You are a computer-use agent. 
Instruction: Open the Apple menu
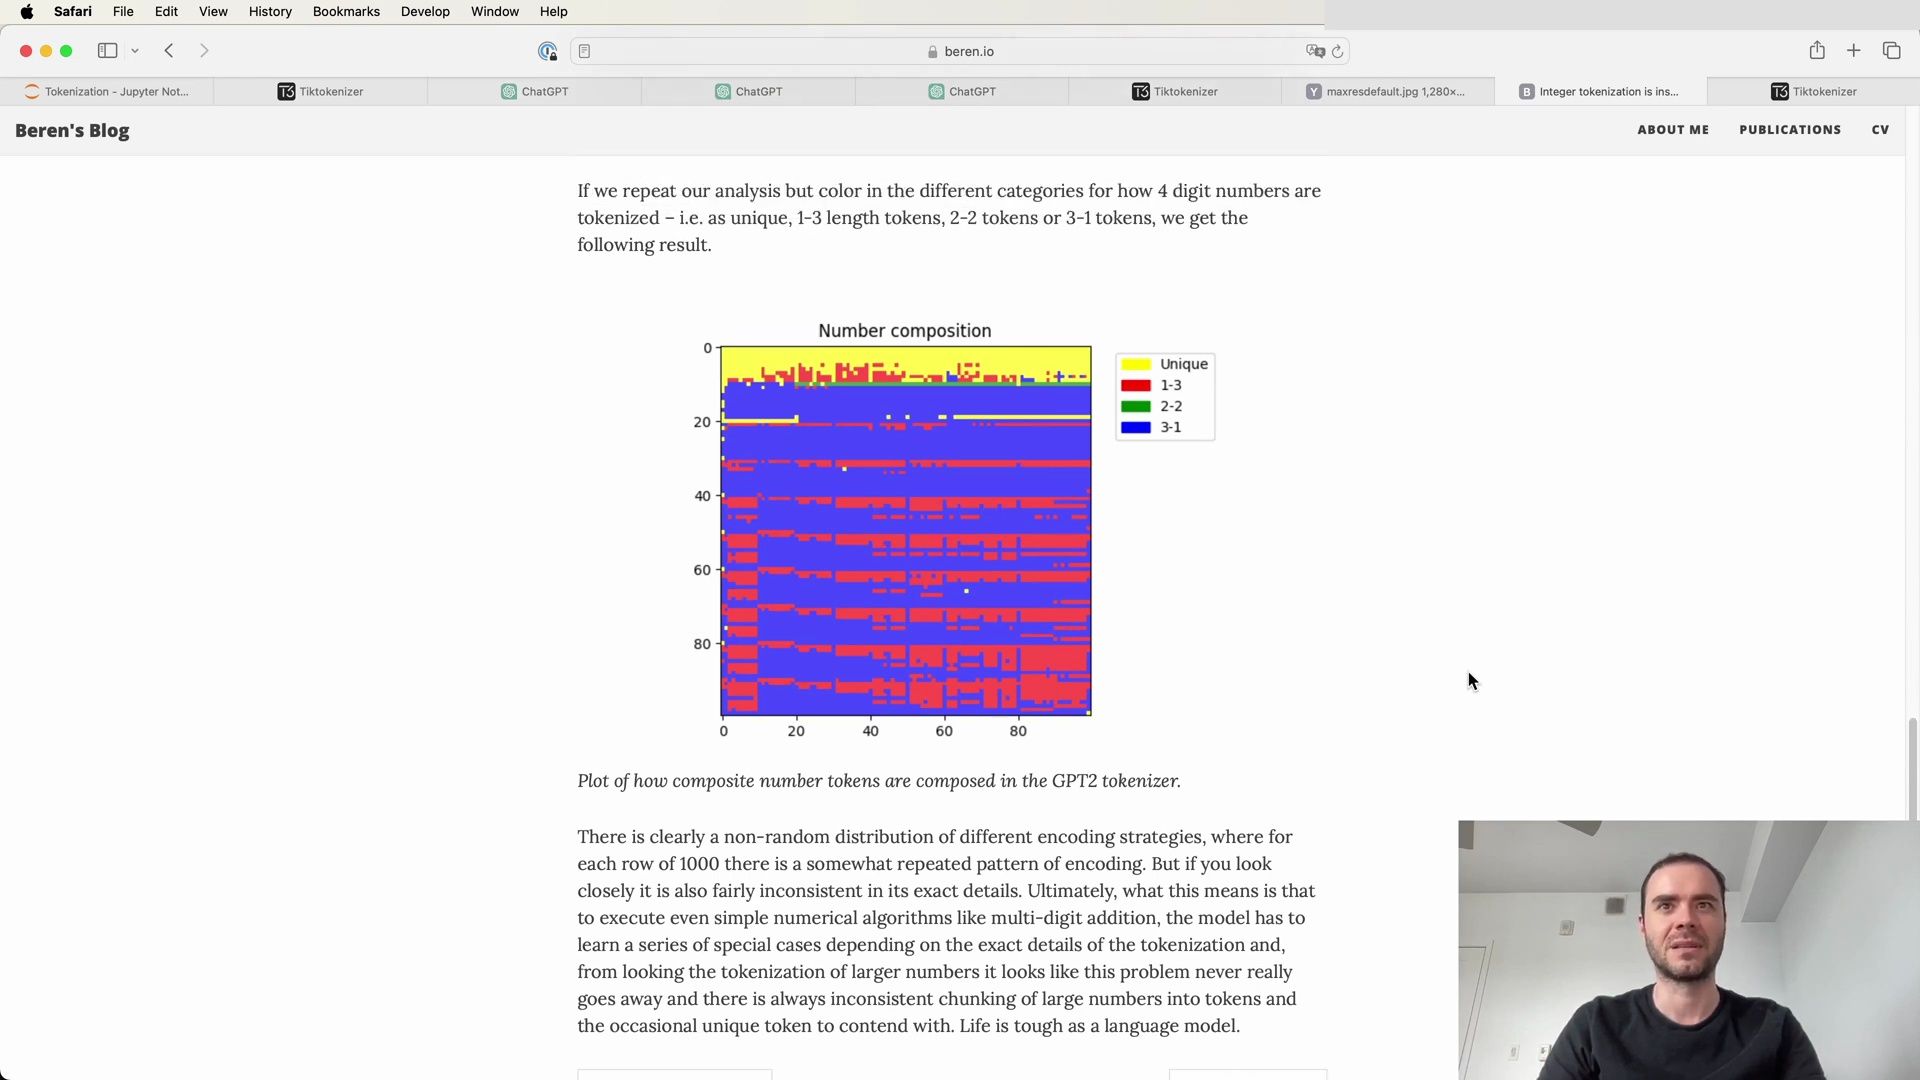[x=27, y=12]
